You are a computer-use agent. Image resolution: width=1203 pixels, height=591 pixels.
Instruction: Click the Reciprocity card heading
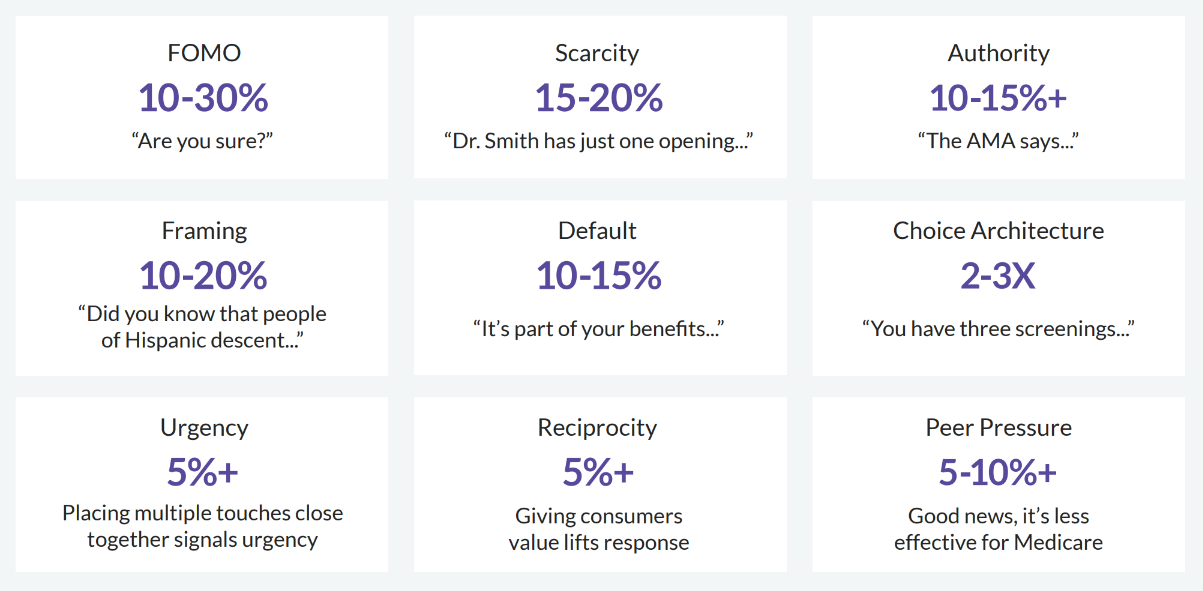click(597, 428)
